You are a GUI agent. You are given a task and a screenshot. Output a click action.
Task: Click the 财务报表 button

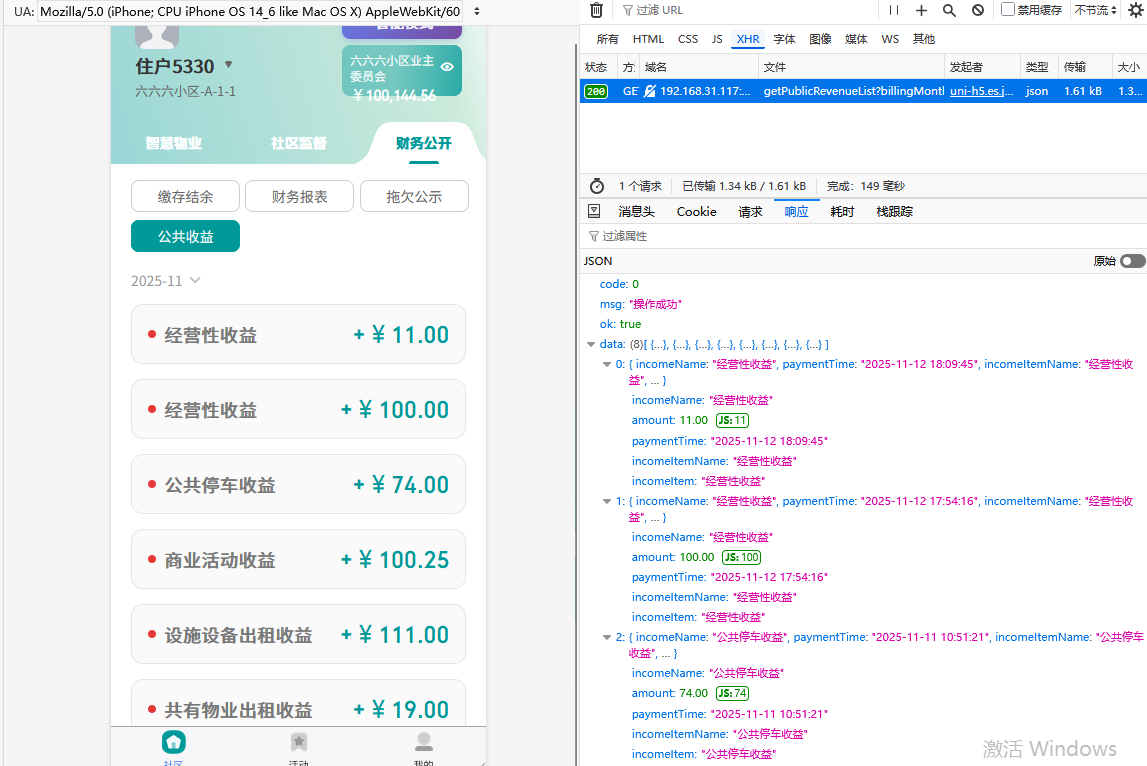(300, 197)
